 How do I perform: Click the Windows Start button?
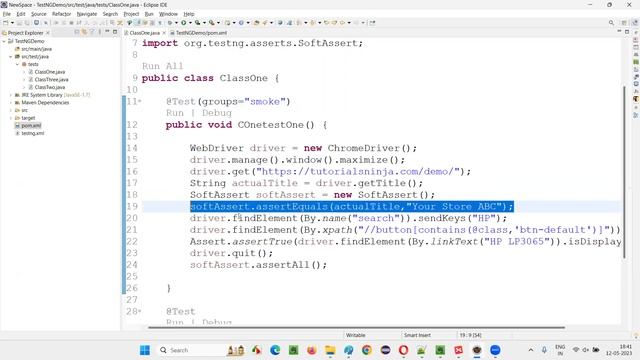[x=145, y=350]
